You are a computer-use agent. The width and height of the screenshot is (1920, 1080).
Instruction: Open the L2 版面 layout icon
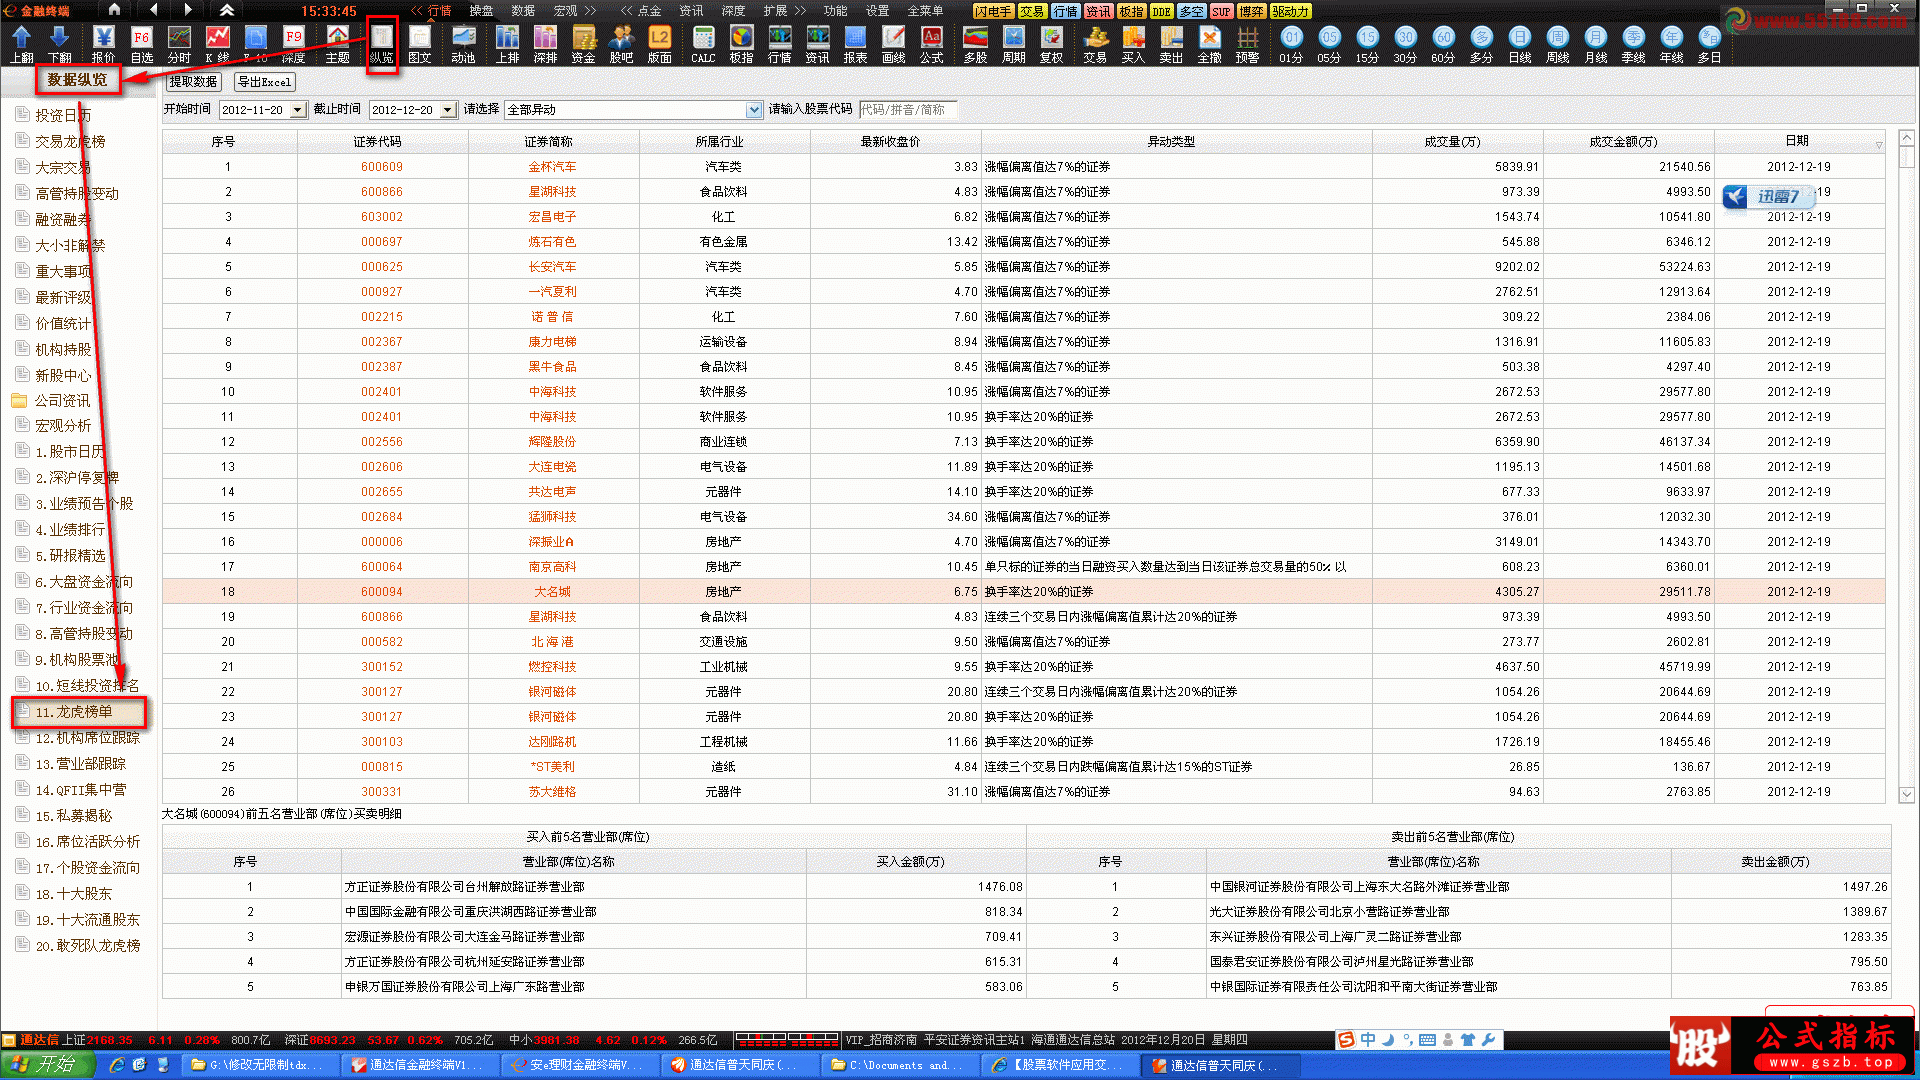coord(659,44)
